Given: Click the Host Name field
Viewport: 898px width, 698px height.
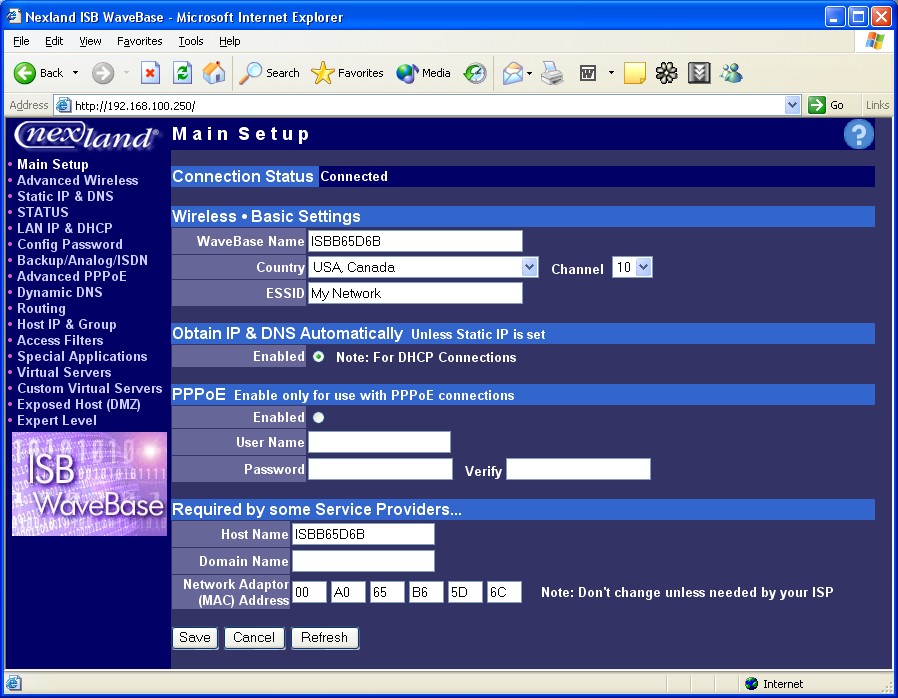Looking at the screenshot, I should tap(363, 534).
